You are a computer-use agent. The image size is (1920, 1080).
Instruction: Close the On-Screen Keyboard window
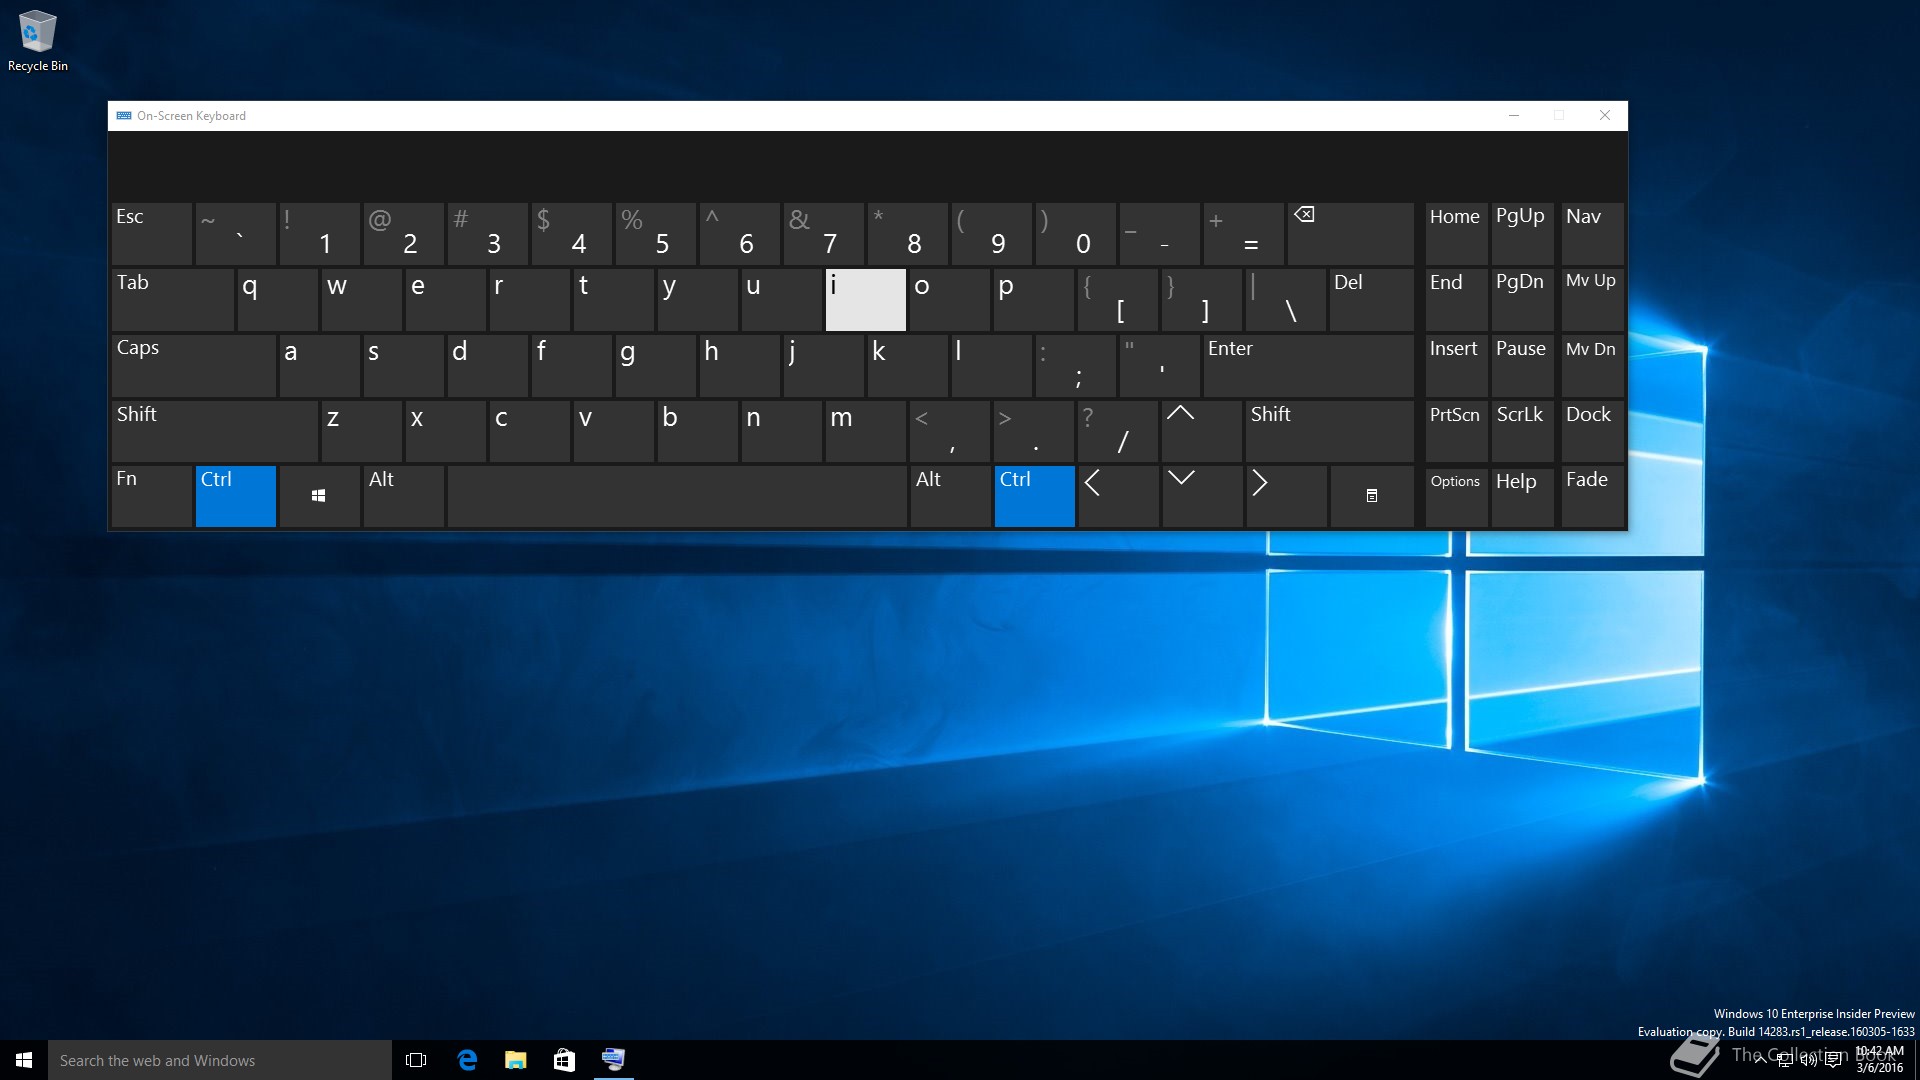point(1605,116)
